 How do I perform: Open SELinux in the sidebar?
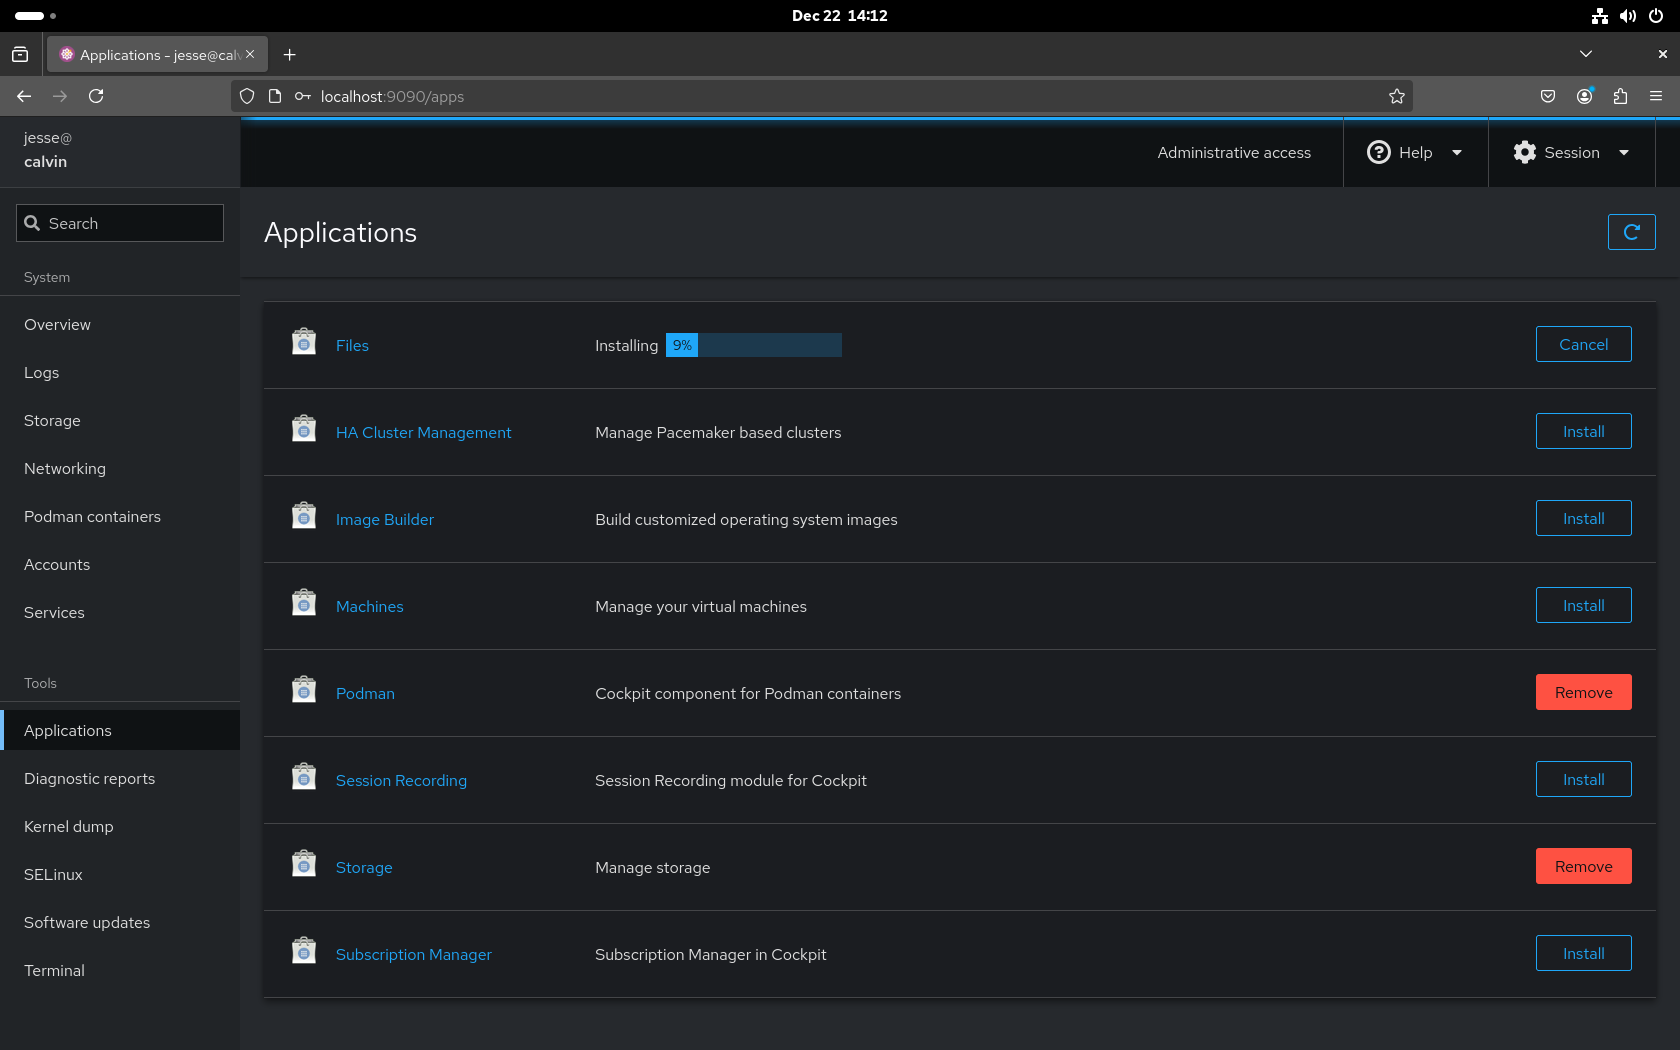pos(120,875)
